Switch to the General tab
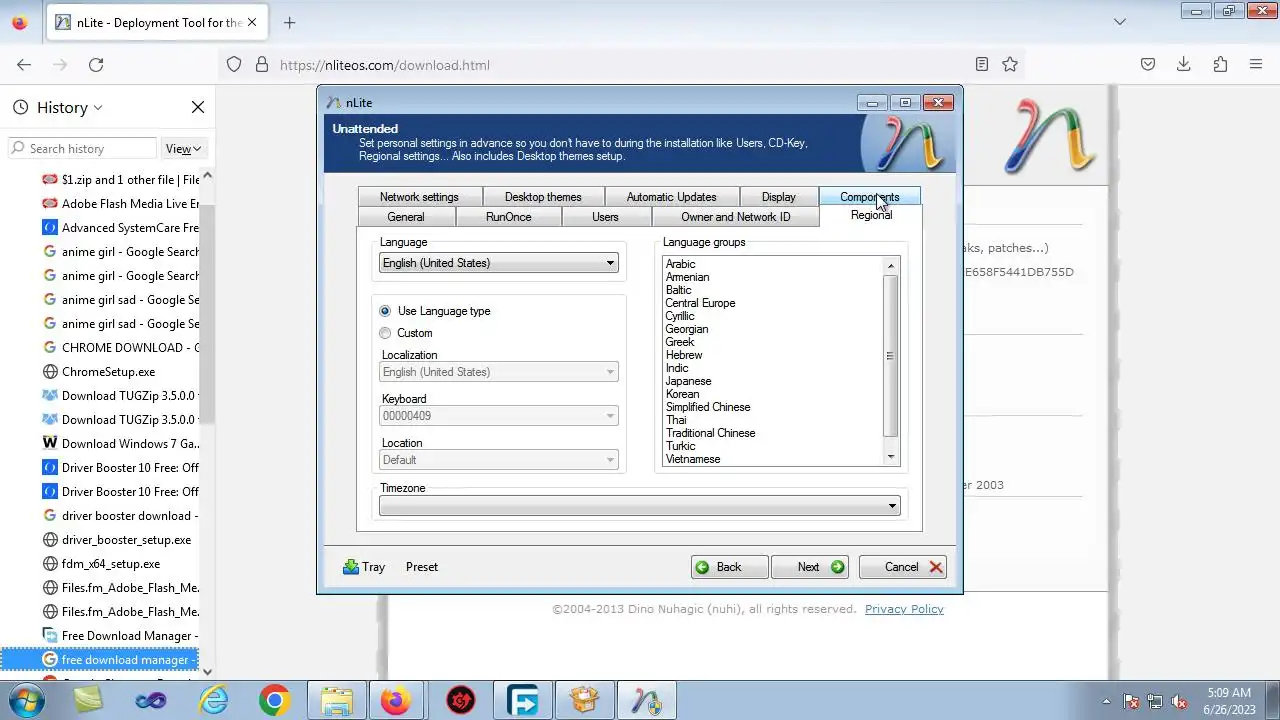The width and height of the screenshot is (1280, 720). (x=406, y=217)
